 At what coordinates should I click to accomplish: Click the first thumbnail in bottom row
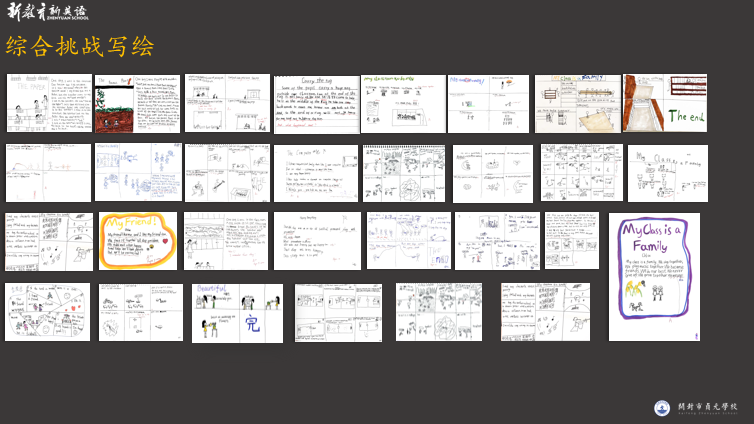tap(47, 312)
